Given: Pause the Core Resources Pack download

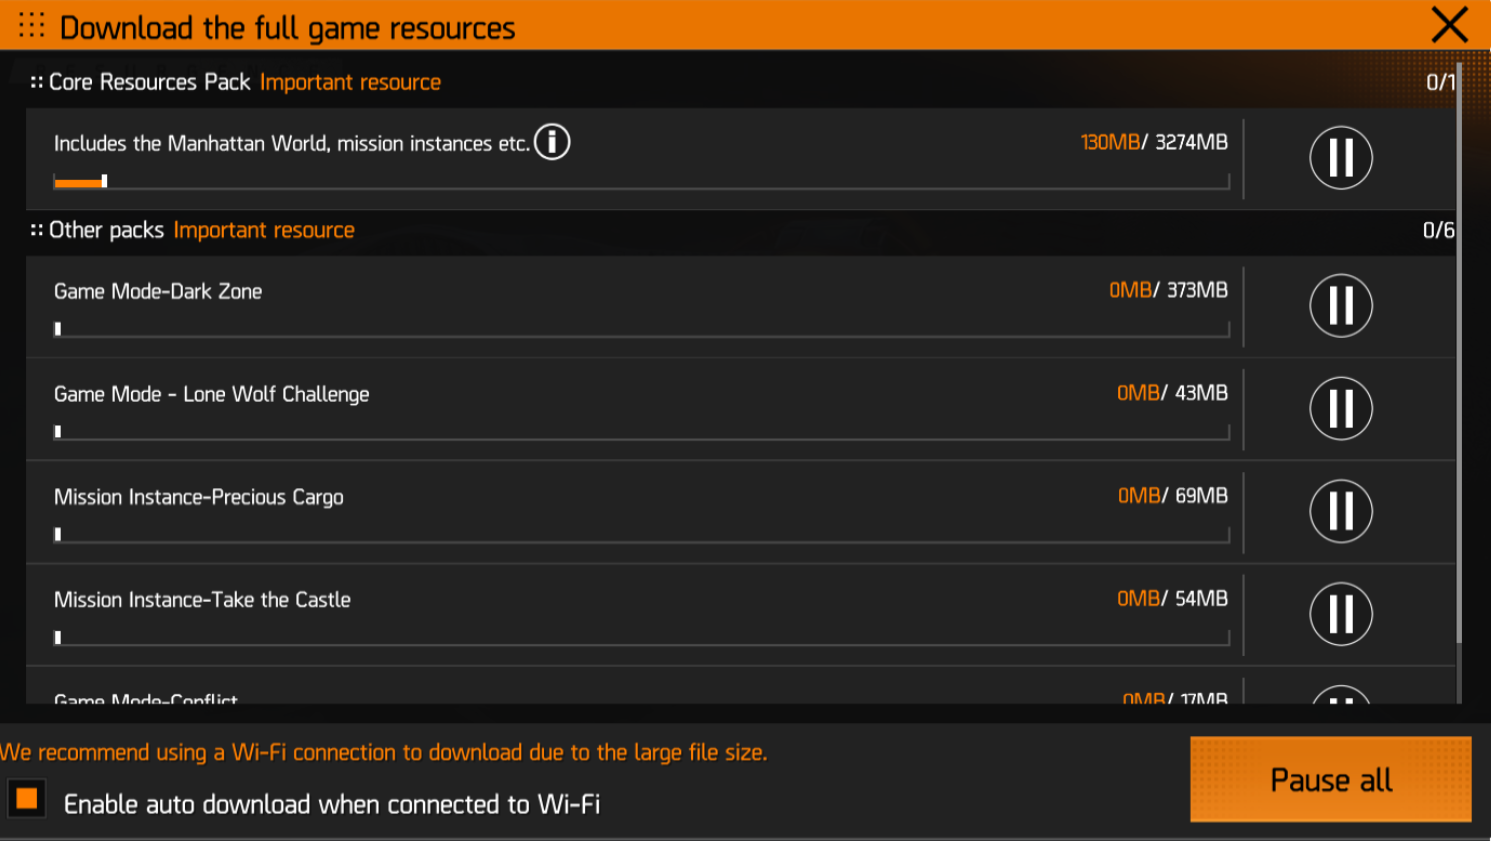Looking at the screenshot, I should tap(1340, 158).
